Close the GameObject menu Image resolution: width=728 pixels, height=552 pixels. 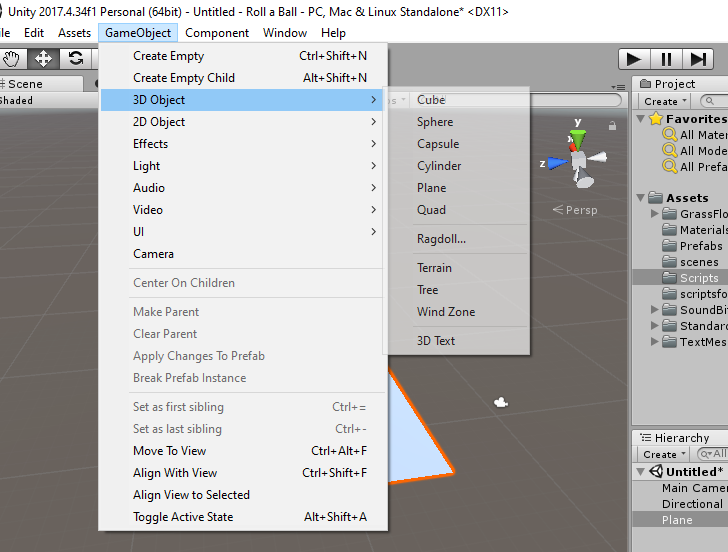[x=138, y=33]
